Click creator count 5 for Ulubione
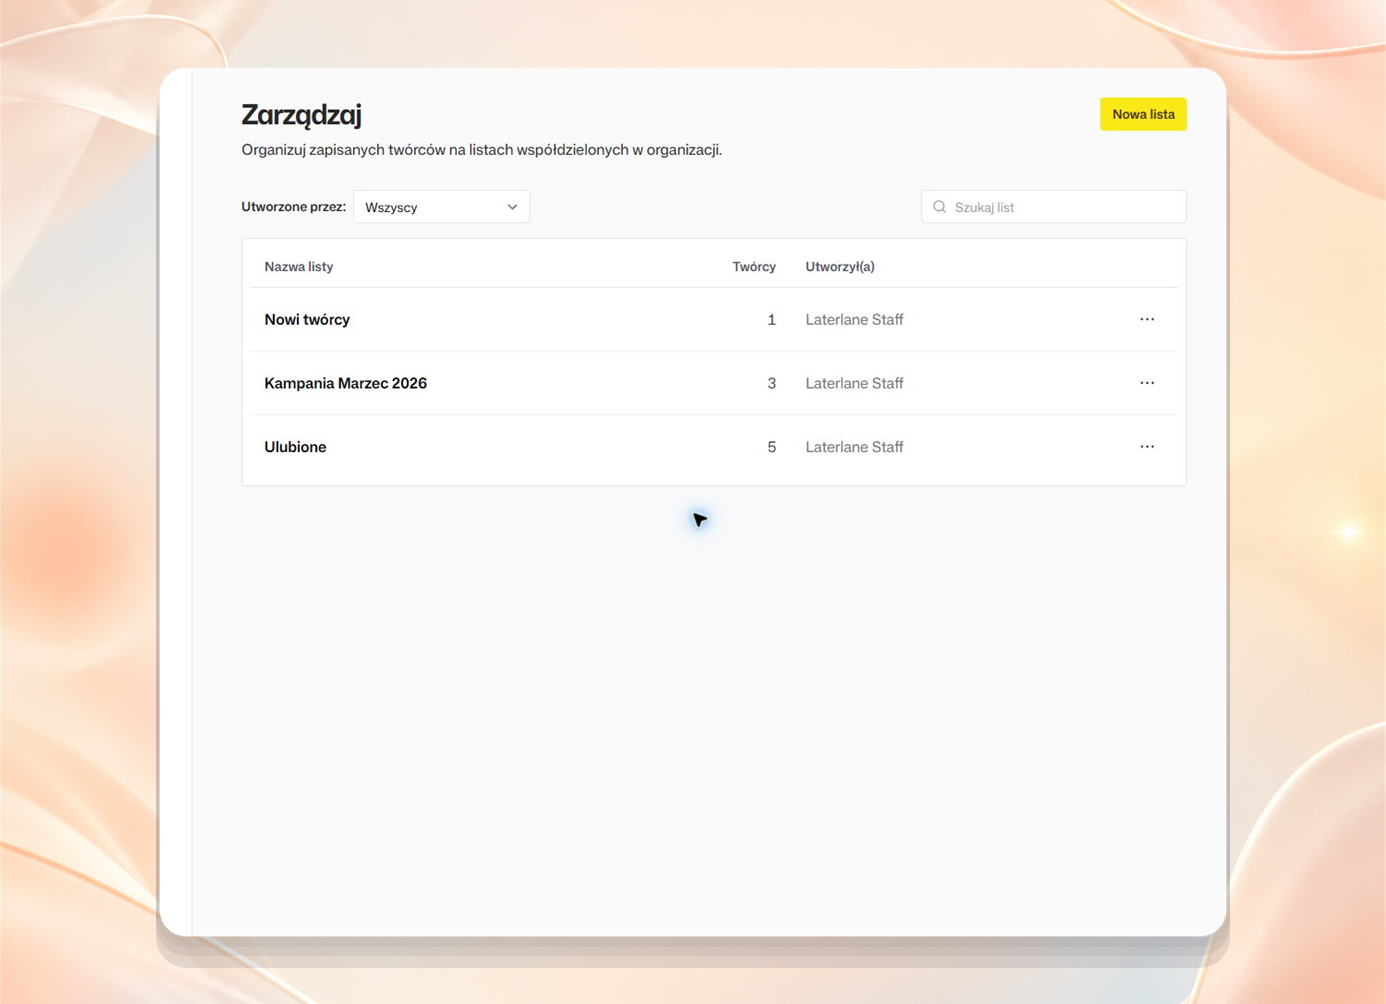Screen dimensions: 1386x1004 [771, 447]
